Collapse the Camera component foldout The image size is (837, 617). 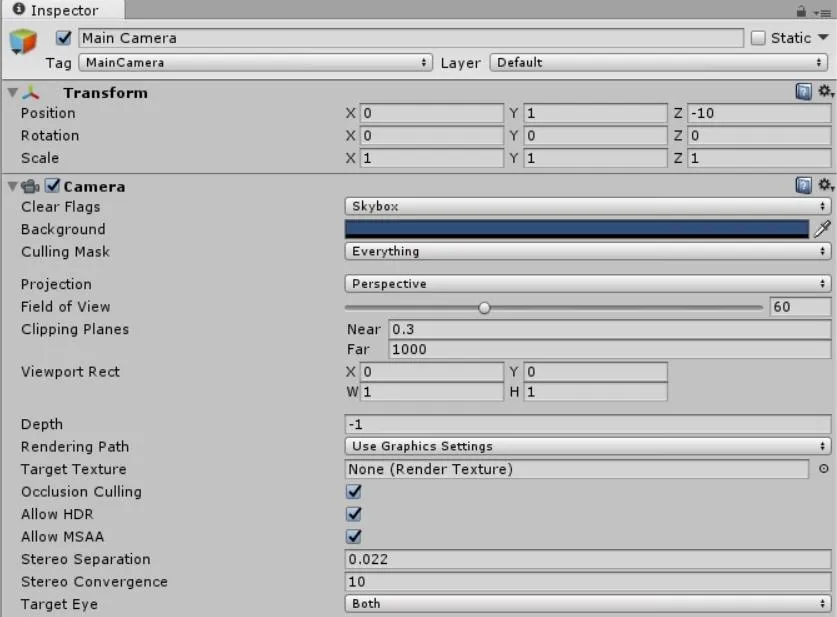(x=13, y=186)
